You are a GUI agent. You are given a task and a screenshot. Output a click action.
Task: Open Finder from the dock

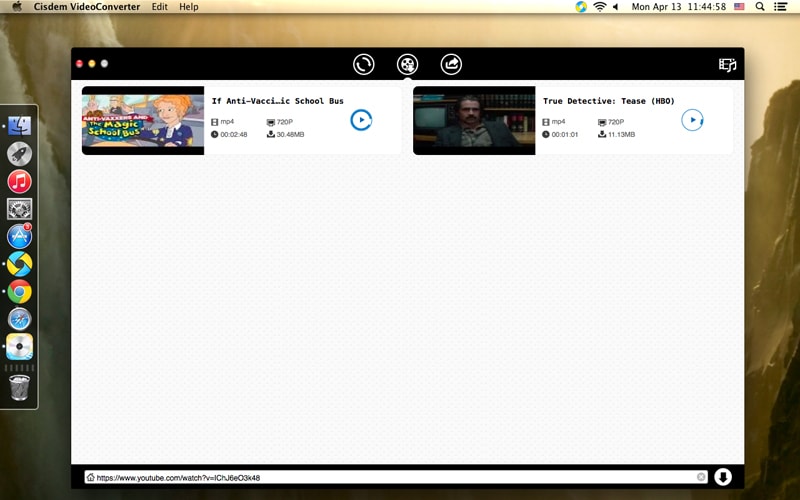click(19, 126)
